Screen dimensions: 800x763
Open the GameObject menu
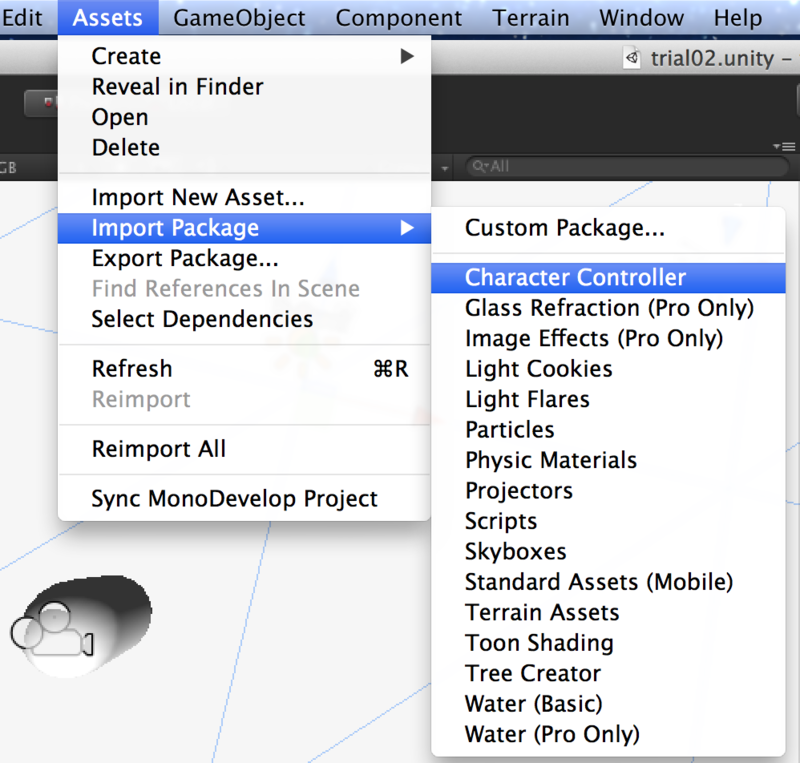238,18
